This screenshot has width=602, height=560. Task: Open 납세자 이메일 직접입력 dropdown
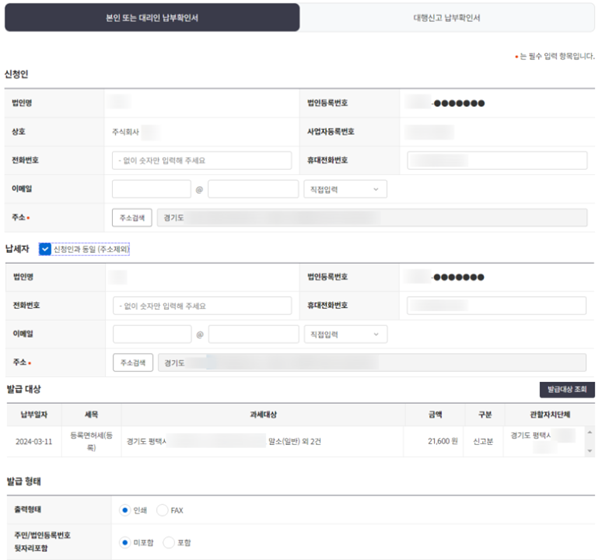(344, 334)
